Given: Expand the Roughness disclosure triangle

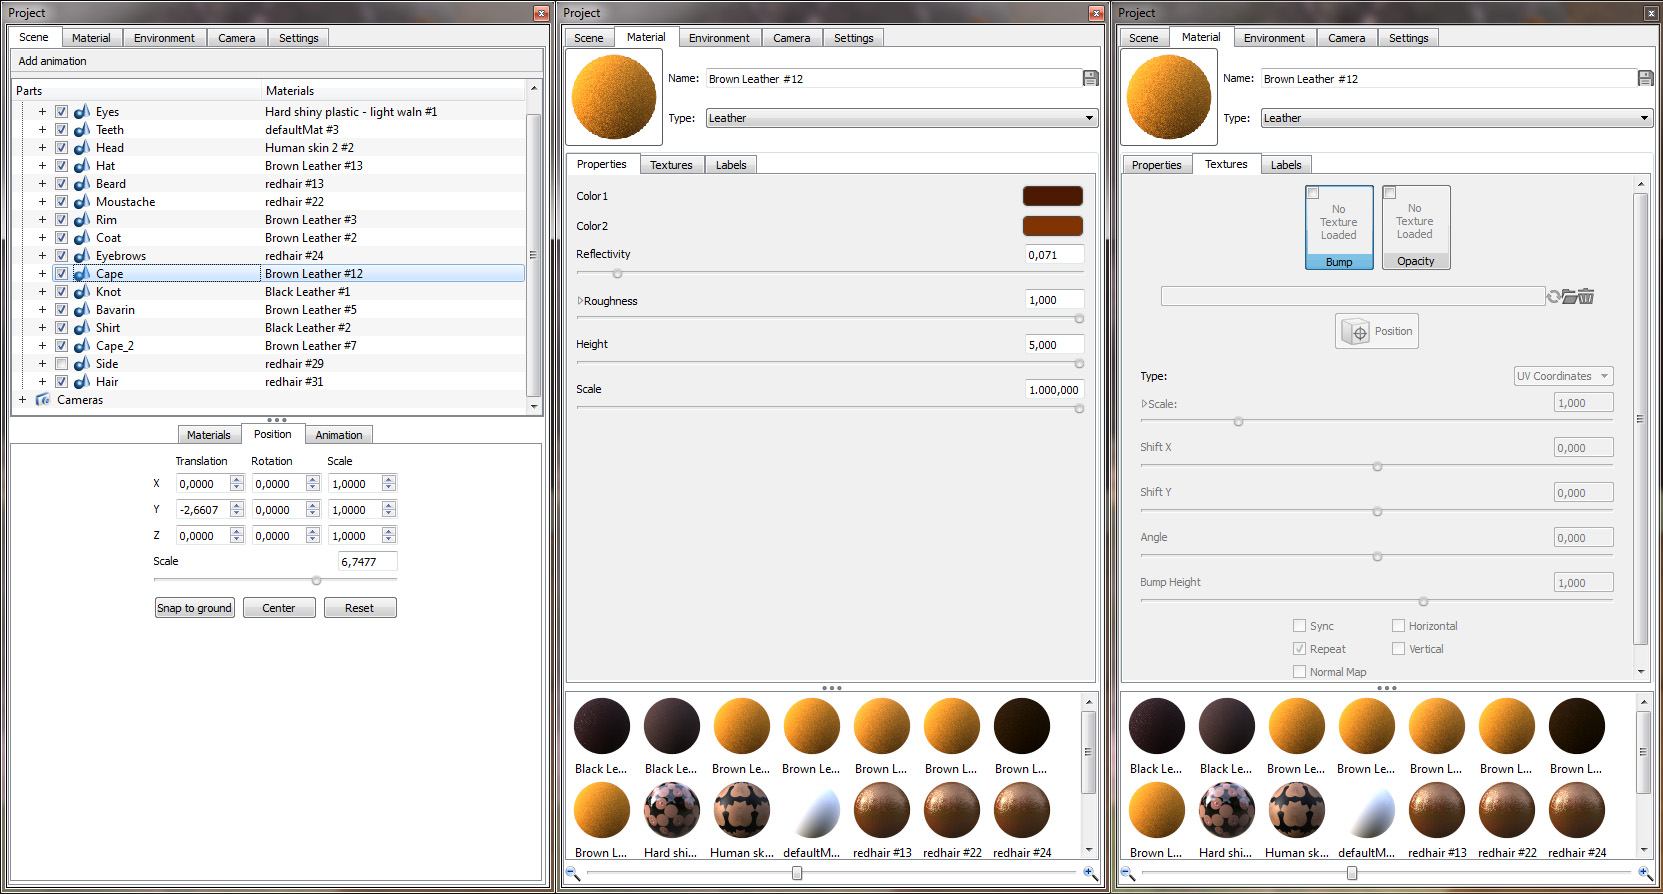Looking at the screenshot, I should [580, 301].
